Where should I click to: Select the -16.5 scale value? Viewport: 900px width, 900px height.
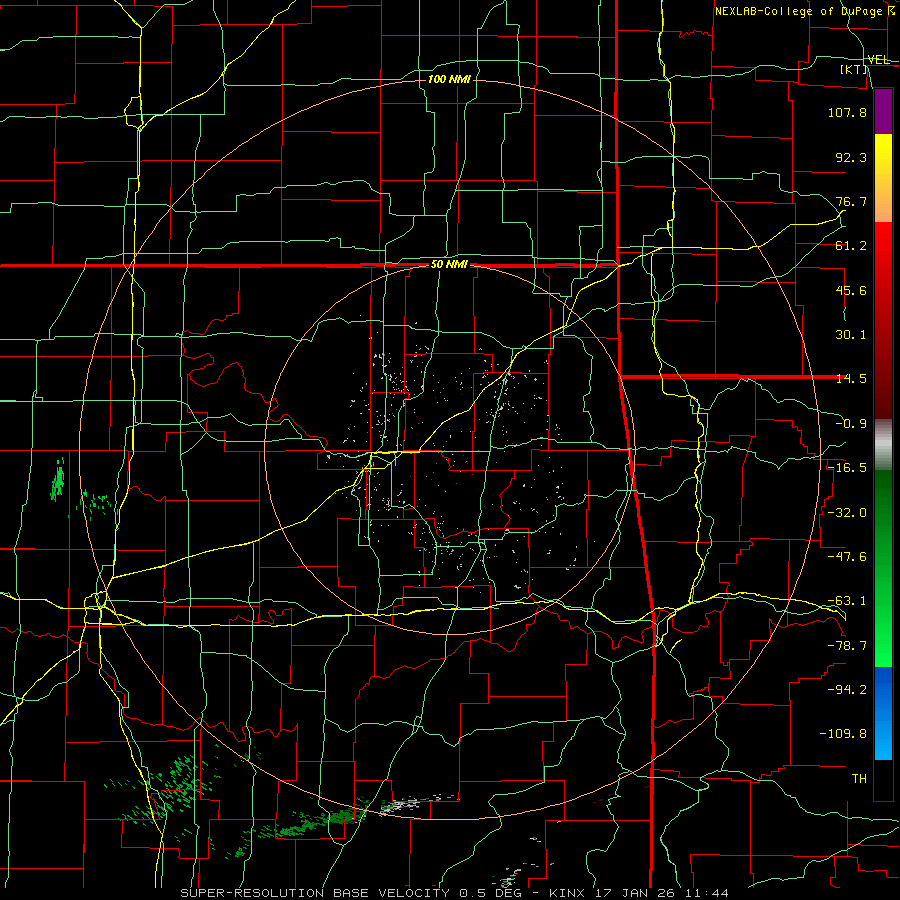click(847, 468)
